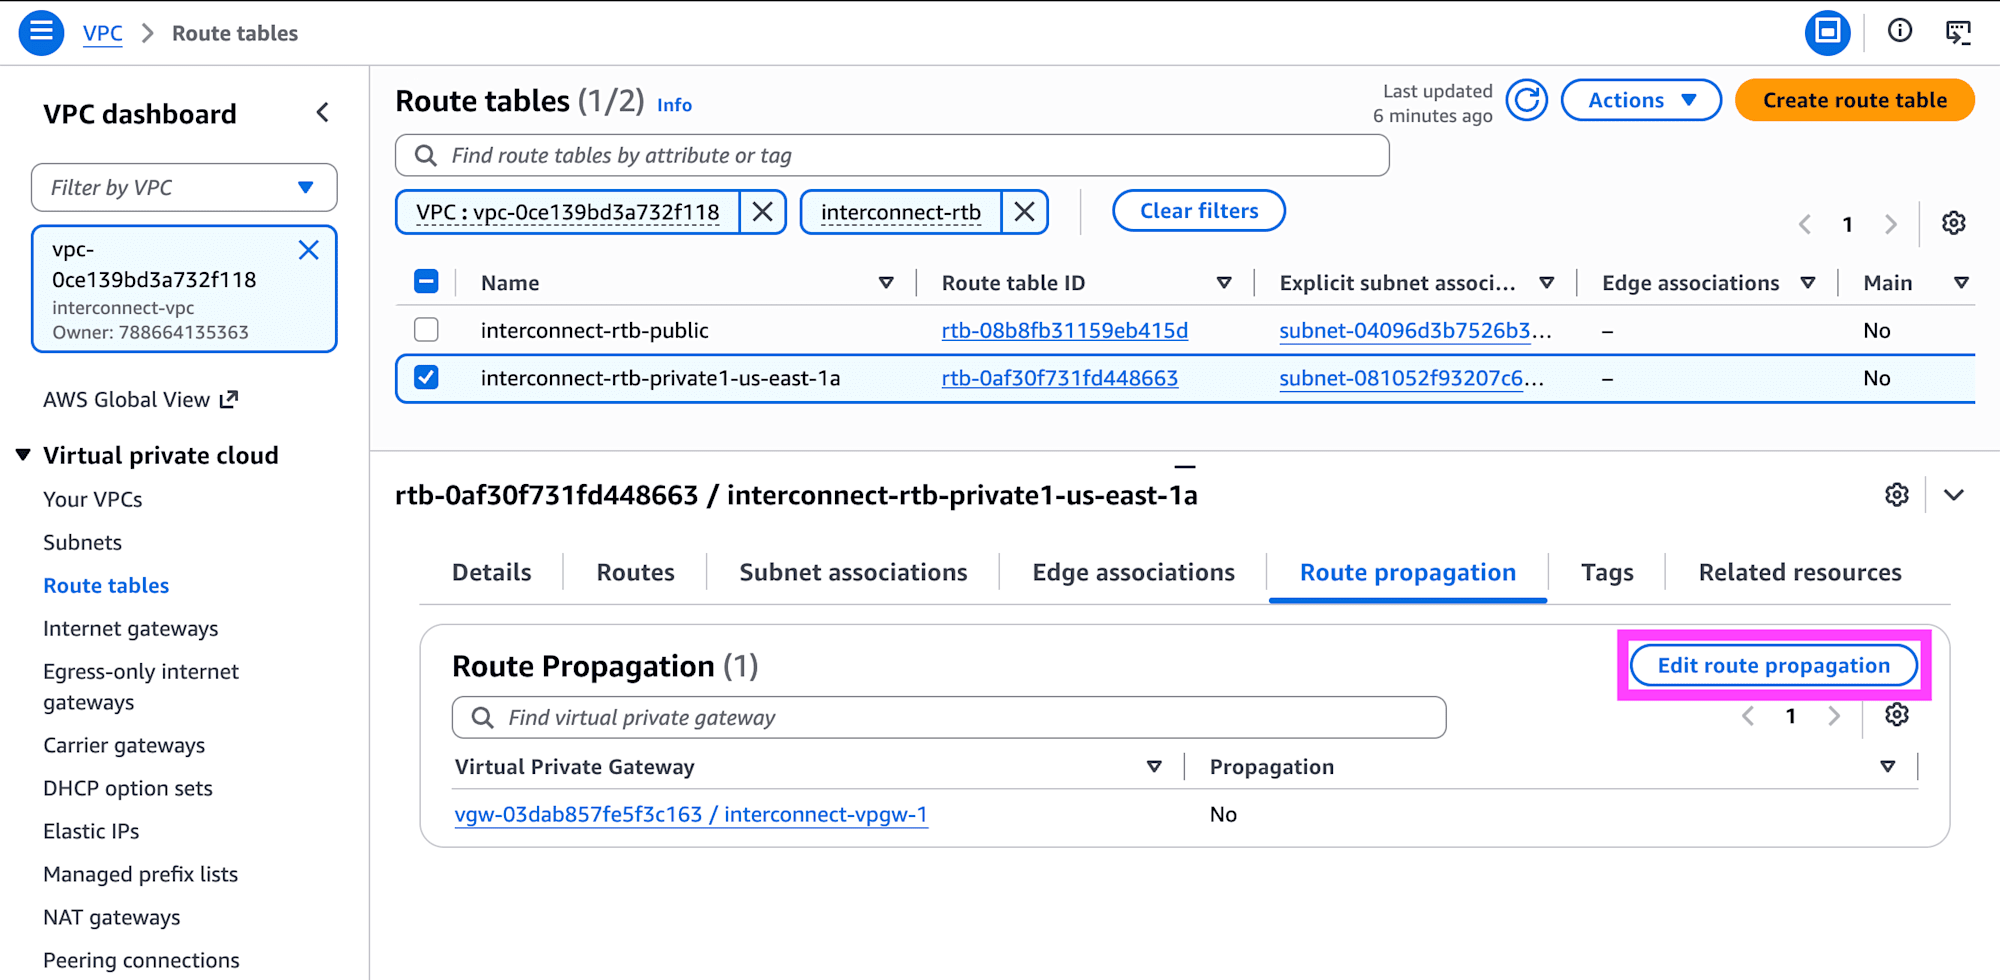Toggle the select-all route tables checkbox
2000x980 pixels.
pyautogui.click(x=426, y=282)
